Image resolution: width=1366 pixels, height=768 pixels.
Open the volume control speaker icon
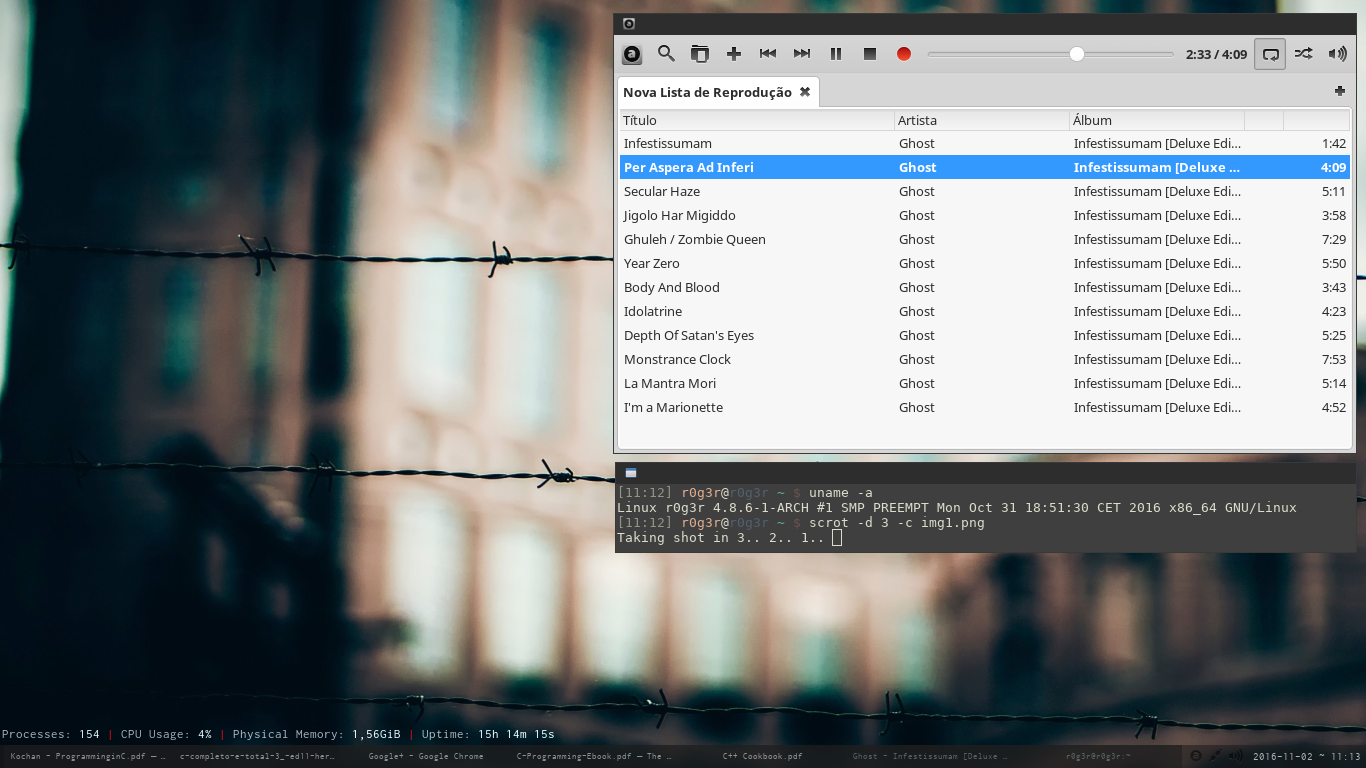click(x=1337, y=54)
